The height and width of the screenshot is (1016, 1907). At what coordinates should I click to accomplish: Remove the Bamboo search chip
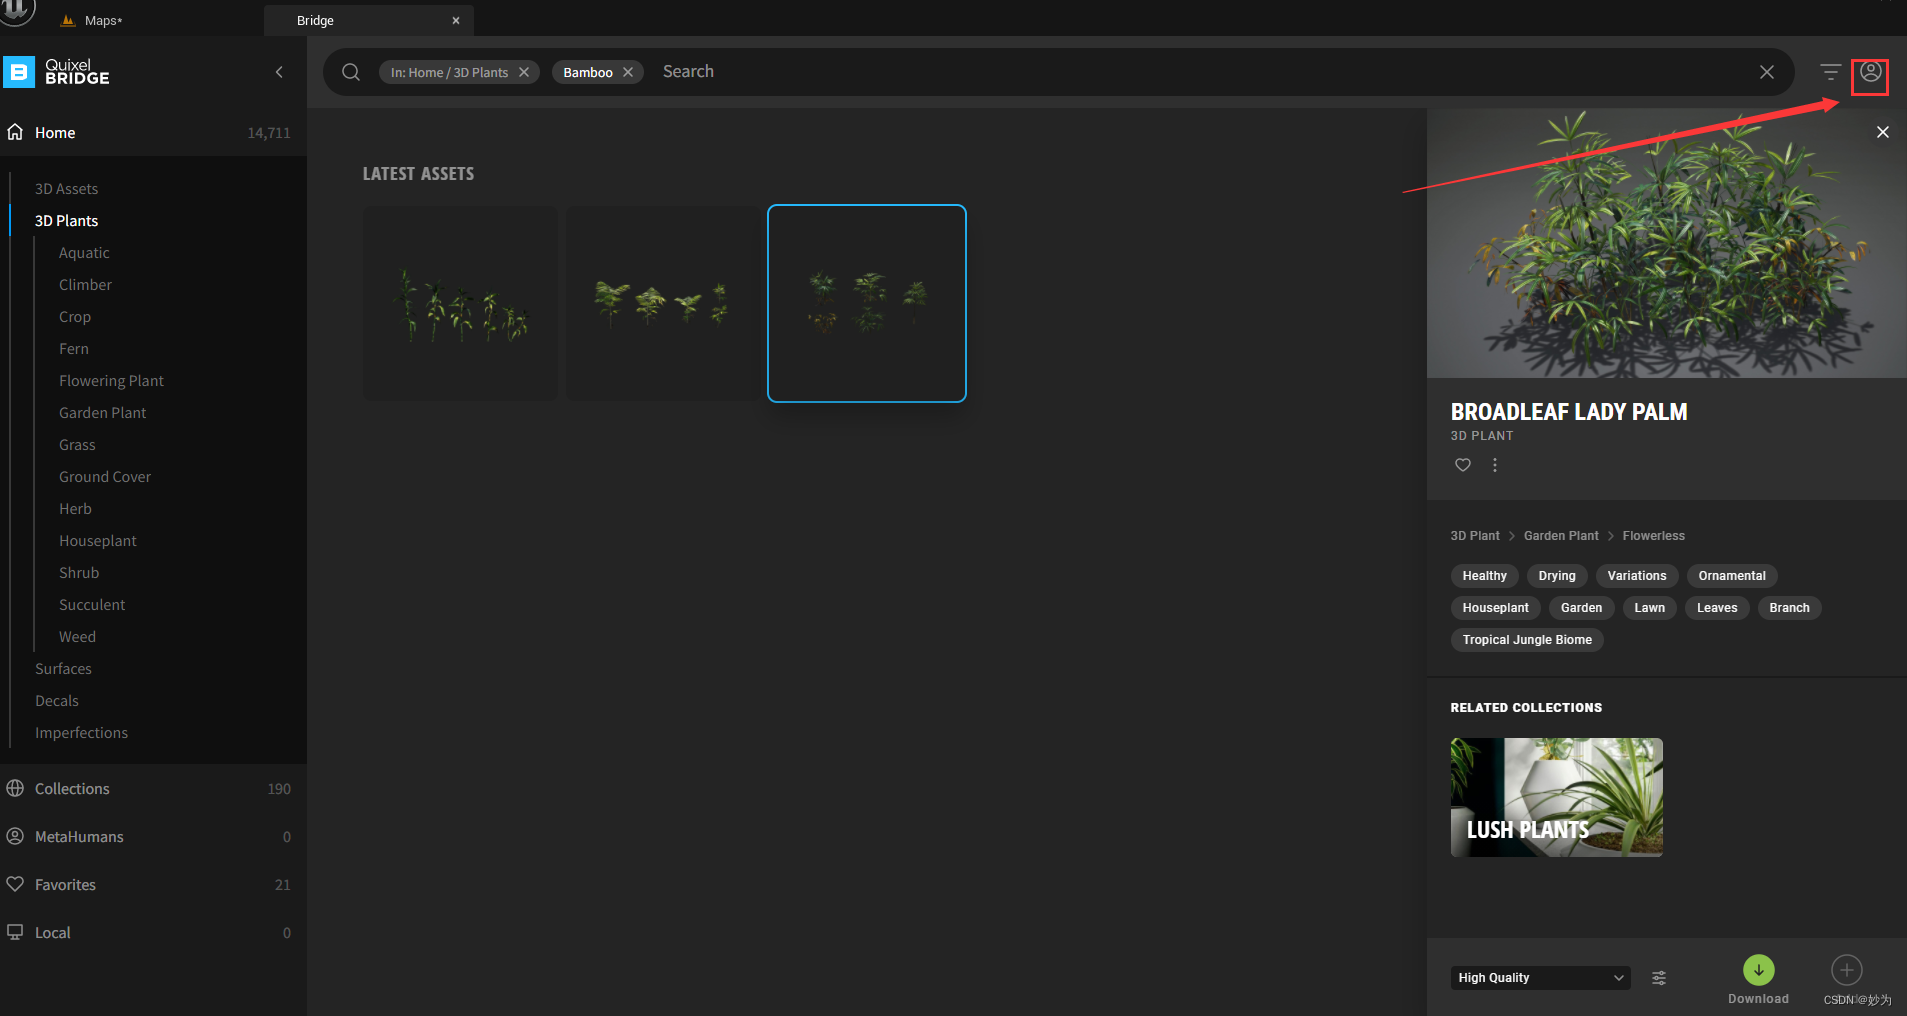pos(628,72)
